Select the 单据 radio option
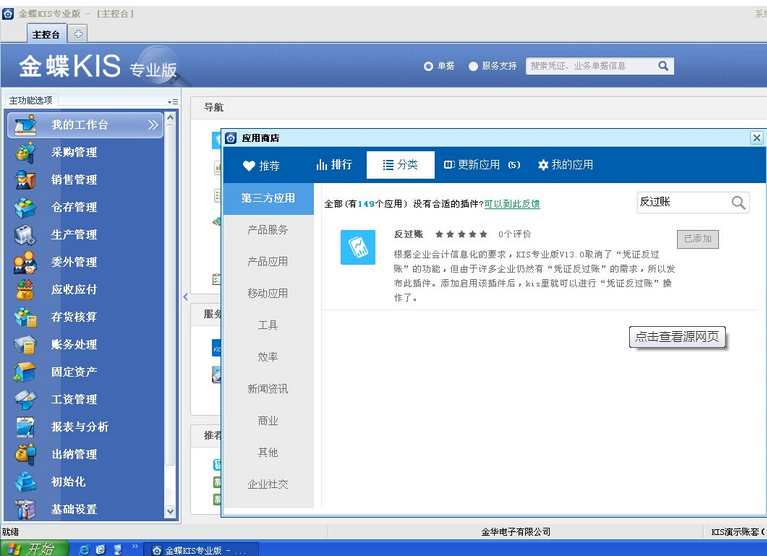The image size is (767, 556). (x=428, y=66)
